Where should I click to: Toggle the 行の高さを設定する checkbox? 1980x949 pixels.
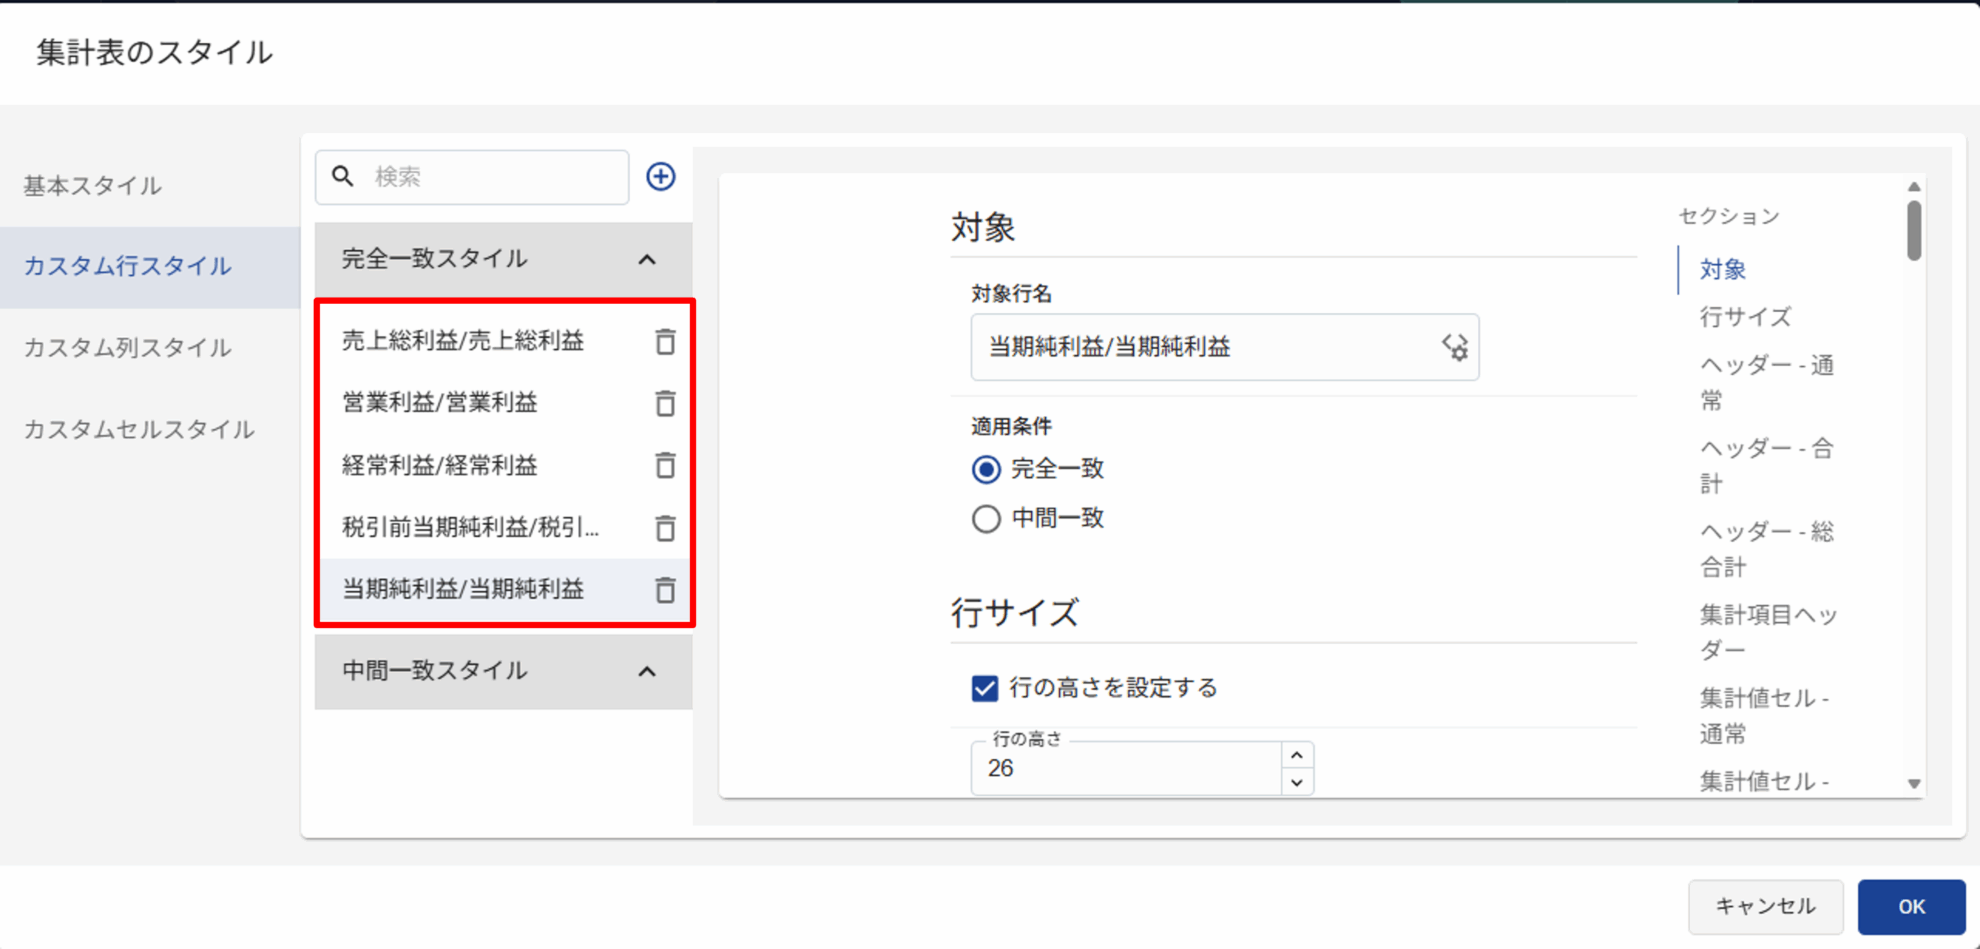pyautogui.click(x=985, y=688)
